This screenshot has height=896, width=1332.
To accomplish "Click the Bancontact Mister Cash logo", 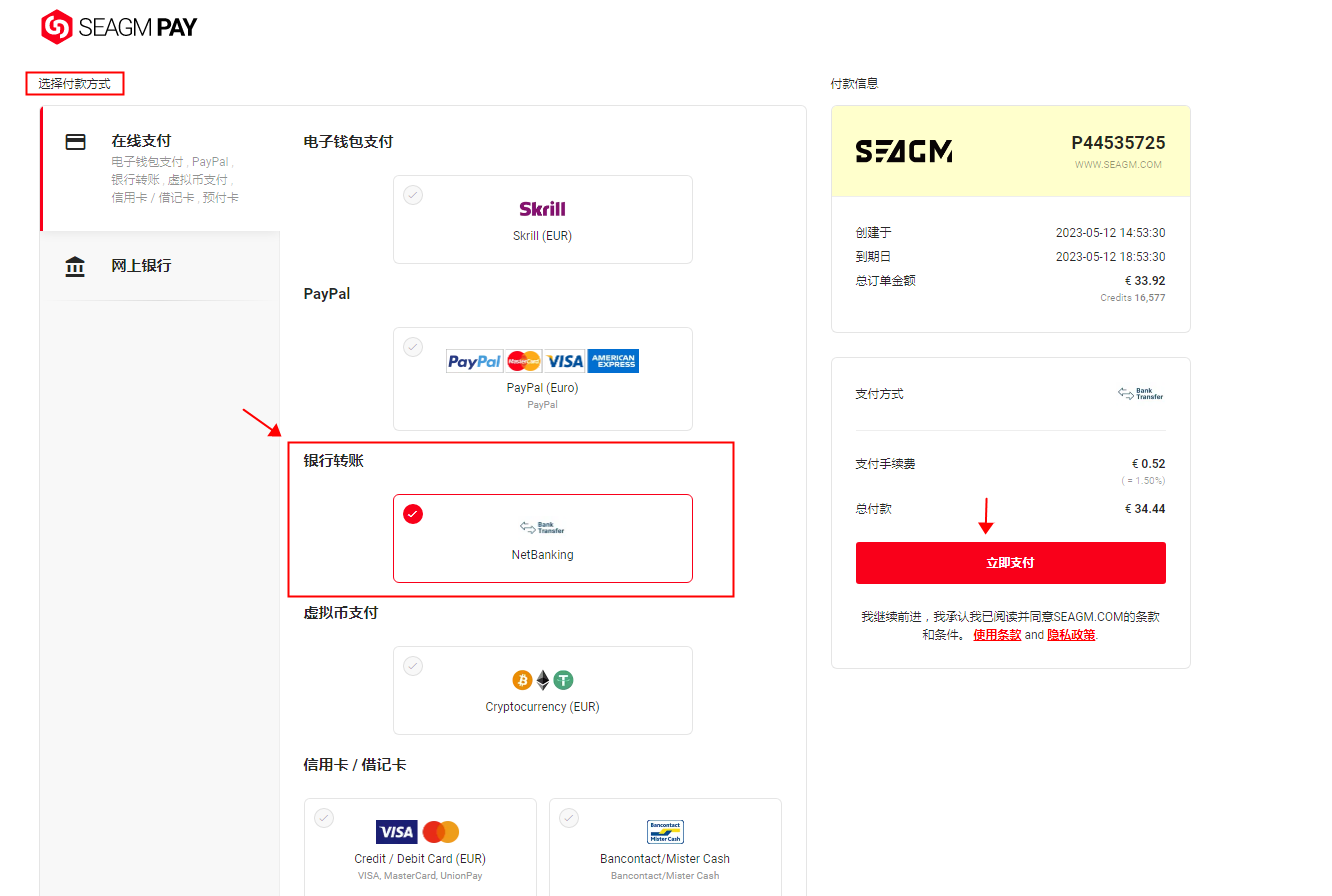I will 665,832.
